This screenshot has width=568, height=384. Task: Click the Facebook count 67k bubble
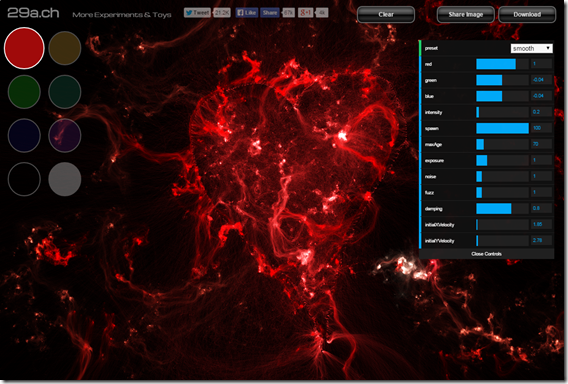[x=288, y=13]
